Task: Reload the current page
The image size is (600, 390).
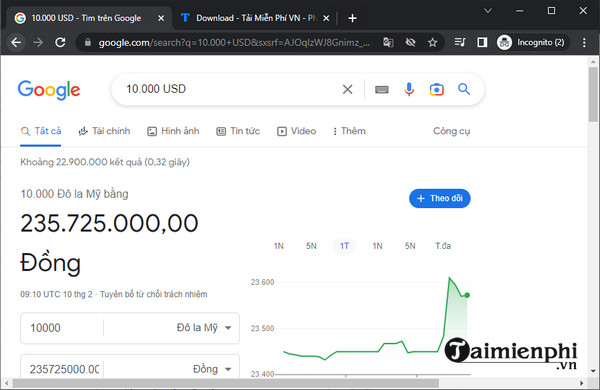Action: pos(60,42)
